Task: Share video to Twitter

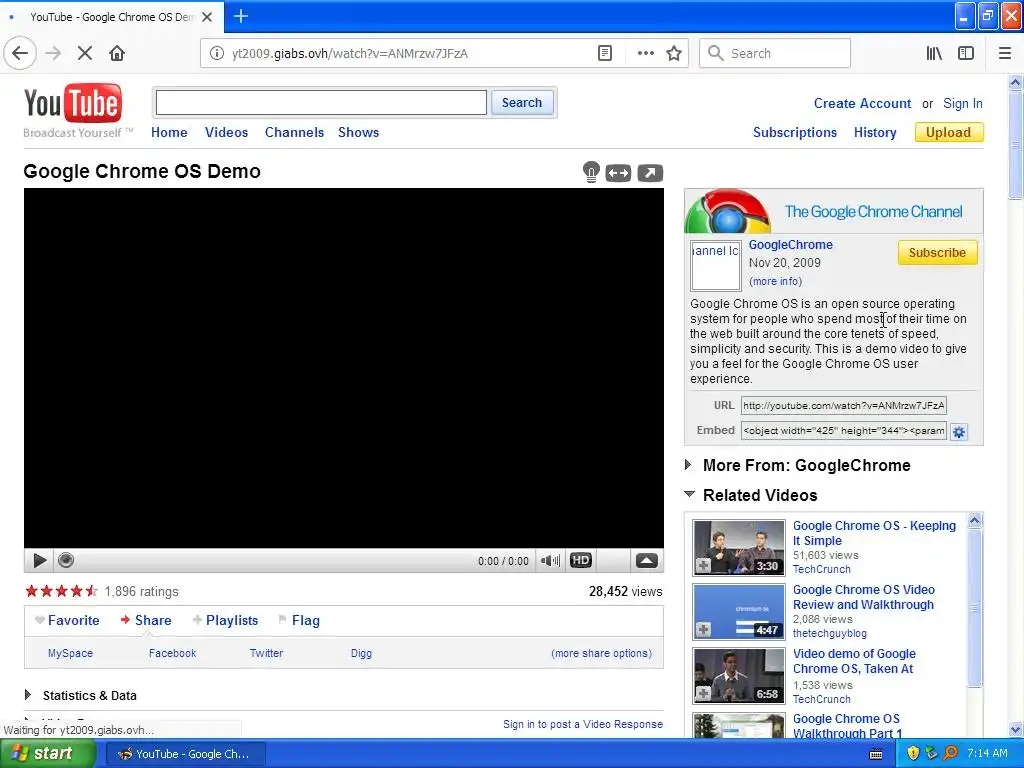Action: click(266, 653)
